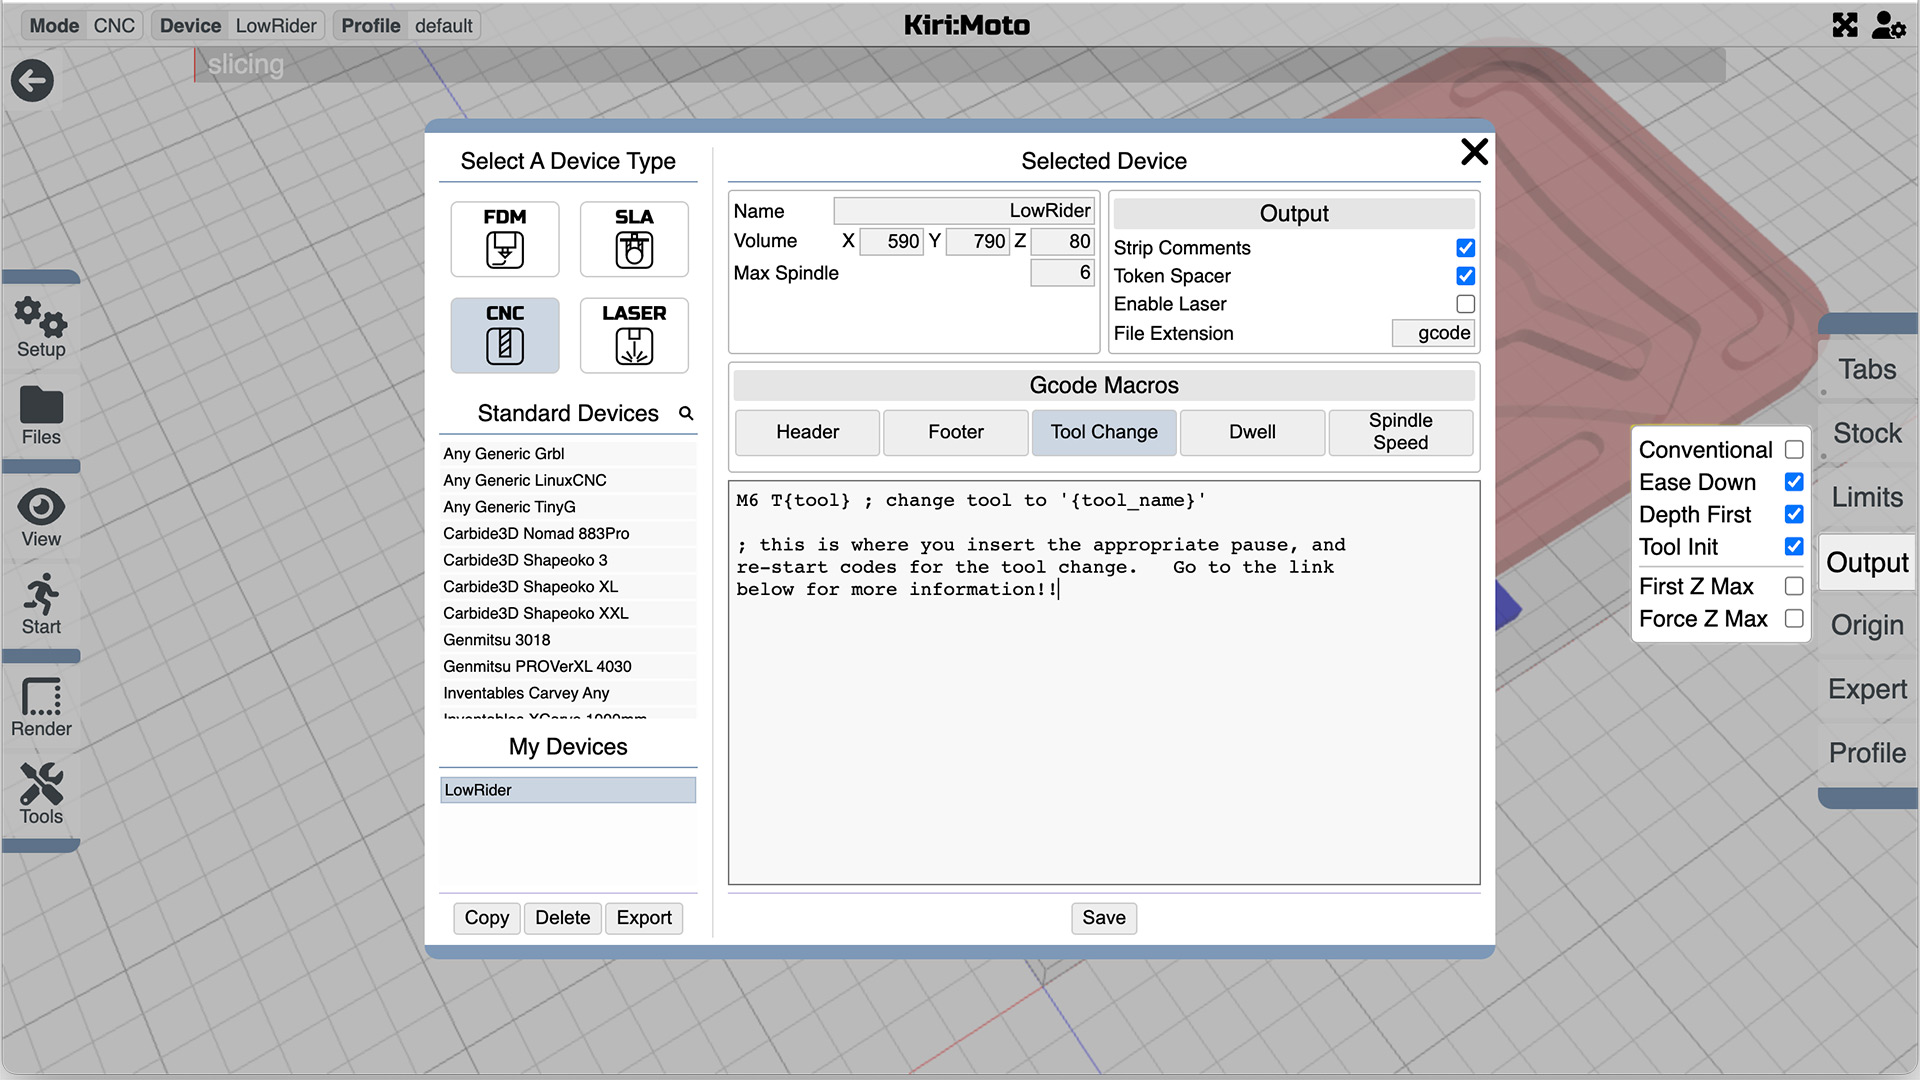Select the FDM device type icon
Image resolution: width=1920 pixels, height=1080 pixels.
pyautogui.click(x=505, y=239)
